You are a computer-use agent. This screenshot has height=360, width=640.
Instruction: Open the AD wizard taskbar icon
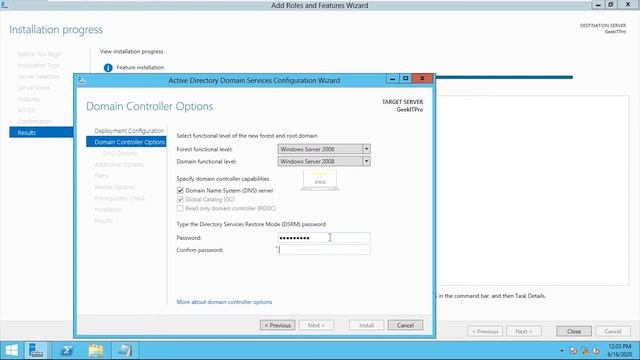pos(124,350)
